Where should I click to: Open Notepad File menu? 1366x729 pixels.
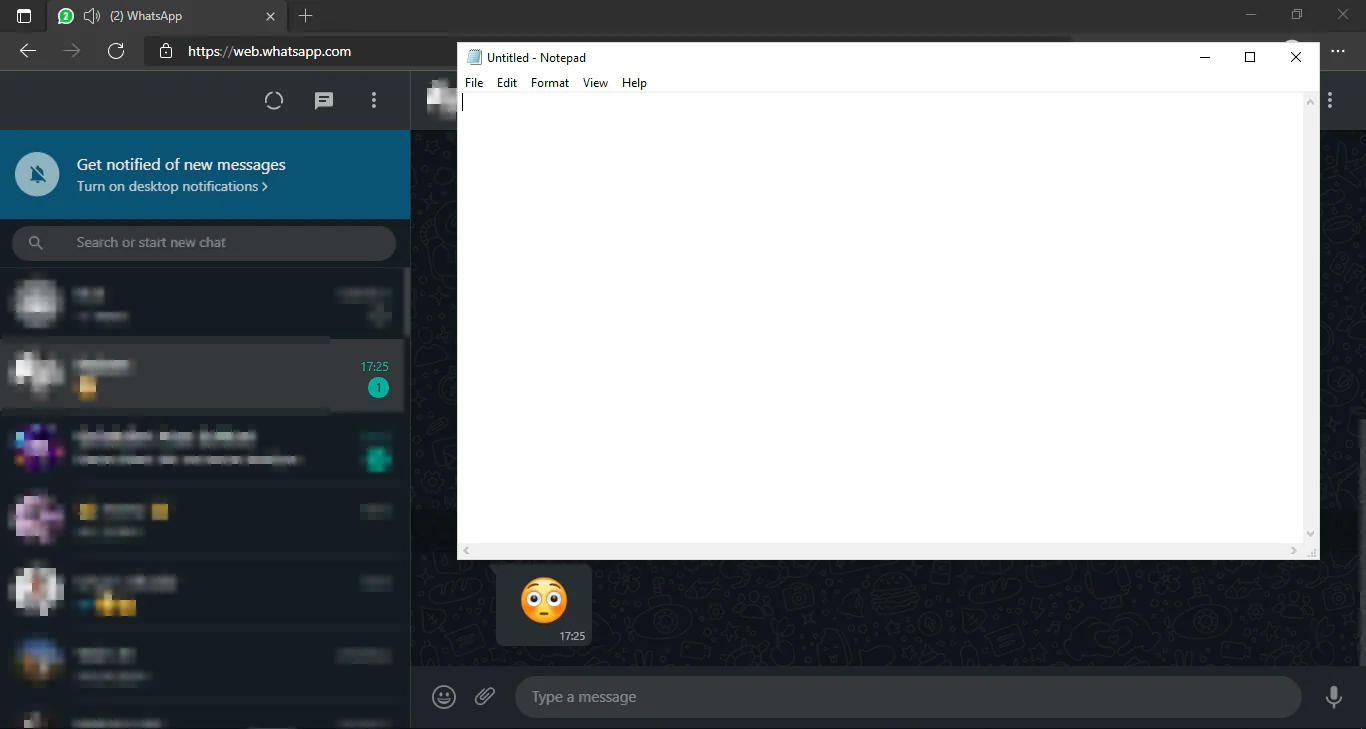click(474, 83)
